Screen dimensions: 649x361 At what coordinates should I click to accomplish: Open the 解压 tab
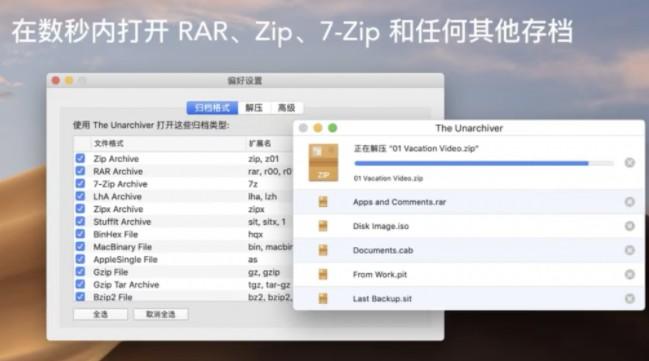click(x=254, y=108)
